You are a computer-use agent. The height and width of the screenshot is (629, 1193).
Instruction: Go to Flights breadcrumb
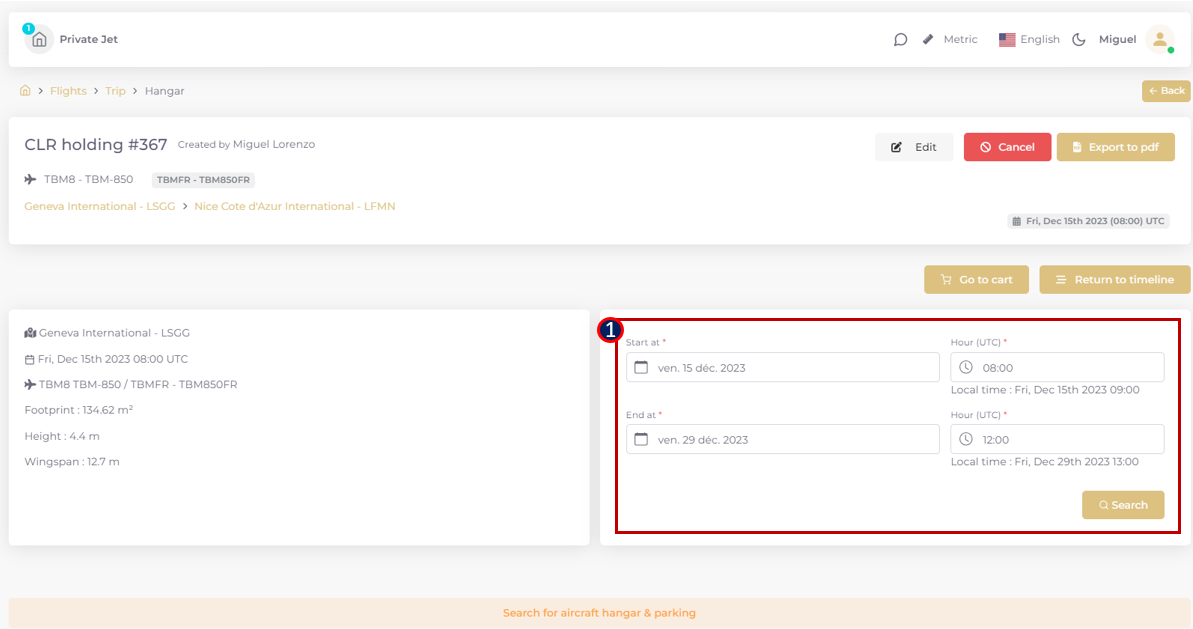tap(68, 91)
